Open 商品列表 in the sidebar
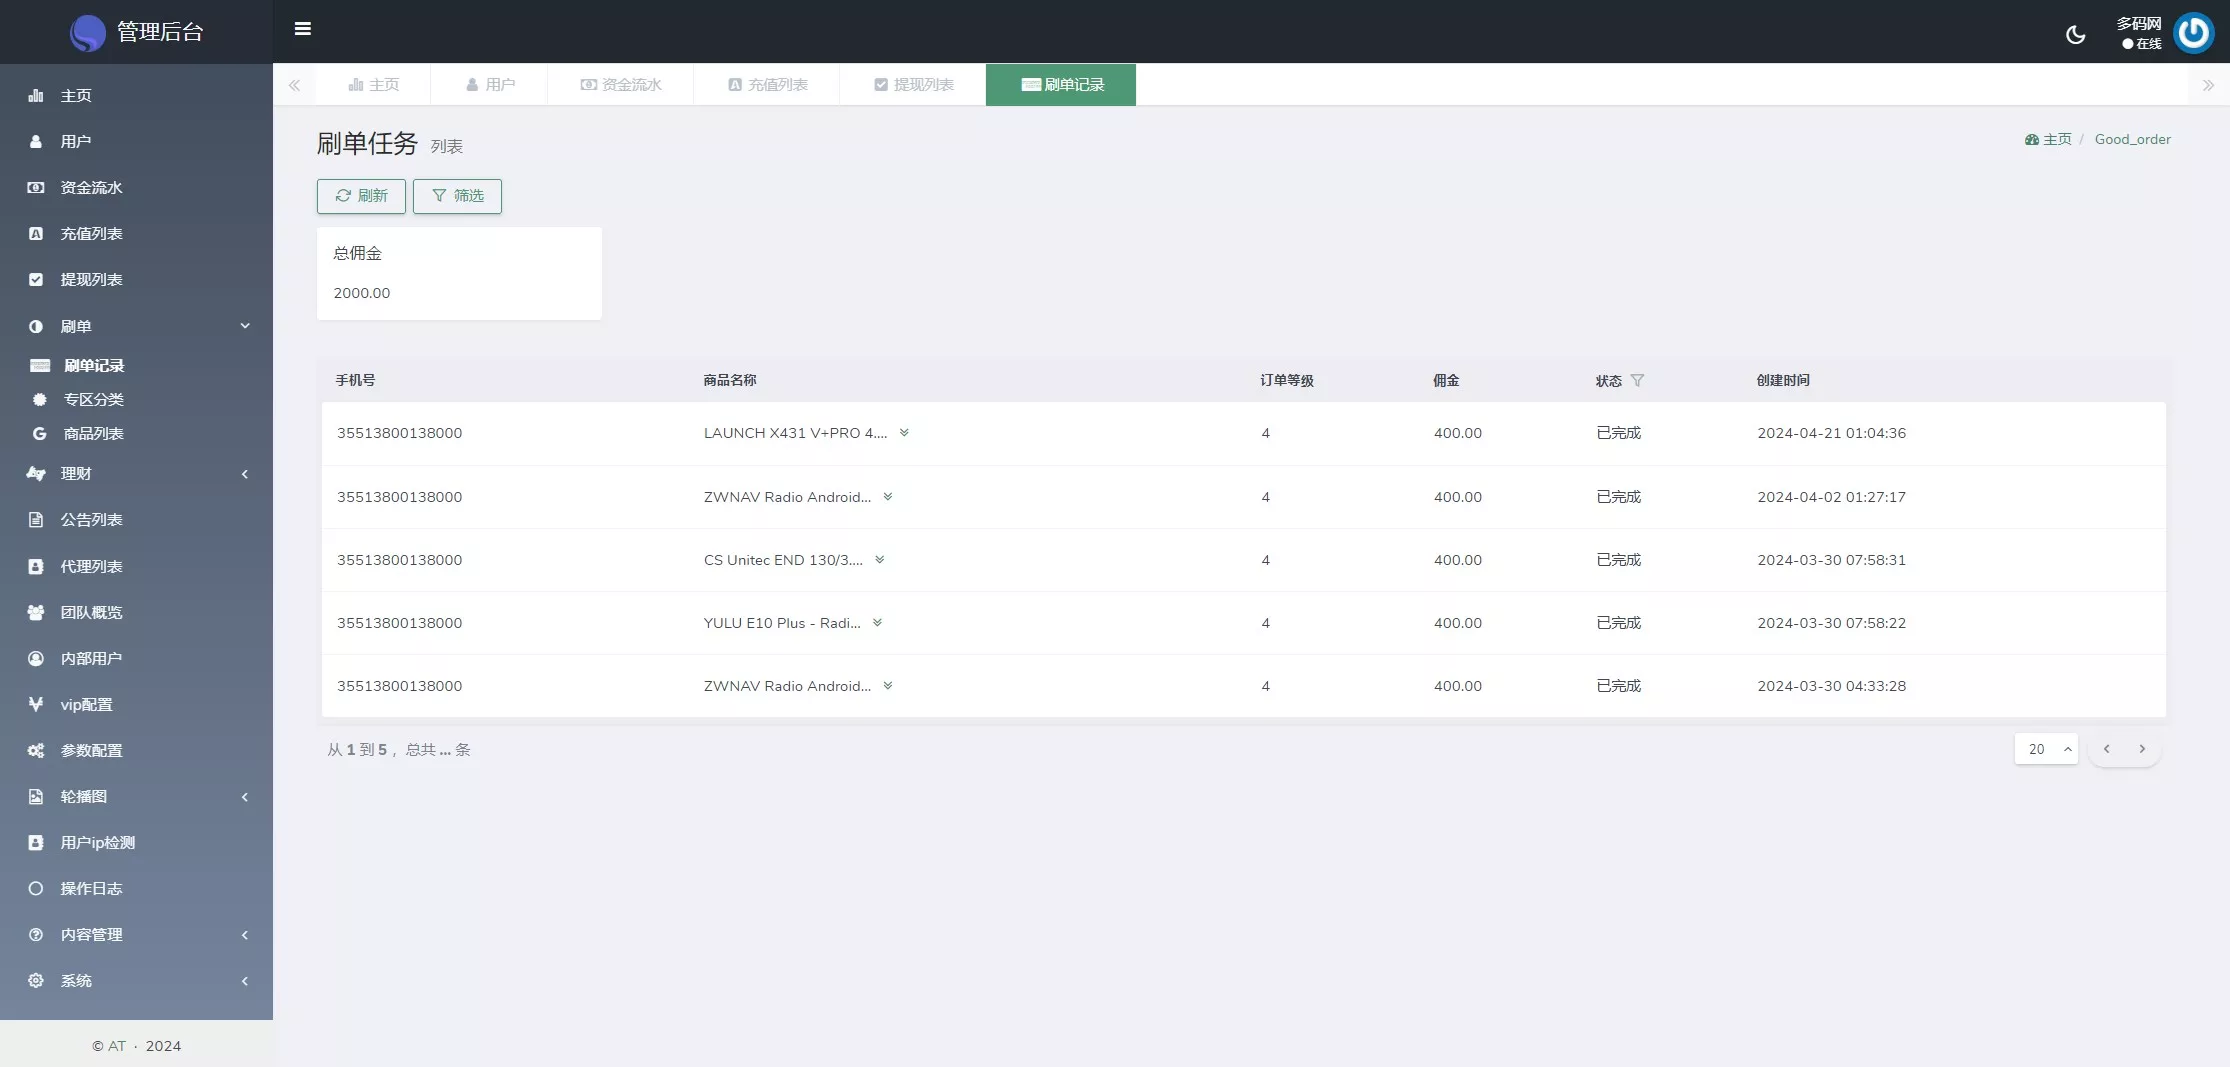Screen dimensions: 2230x1067 click(93, 434)
